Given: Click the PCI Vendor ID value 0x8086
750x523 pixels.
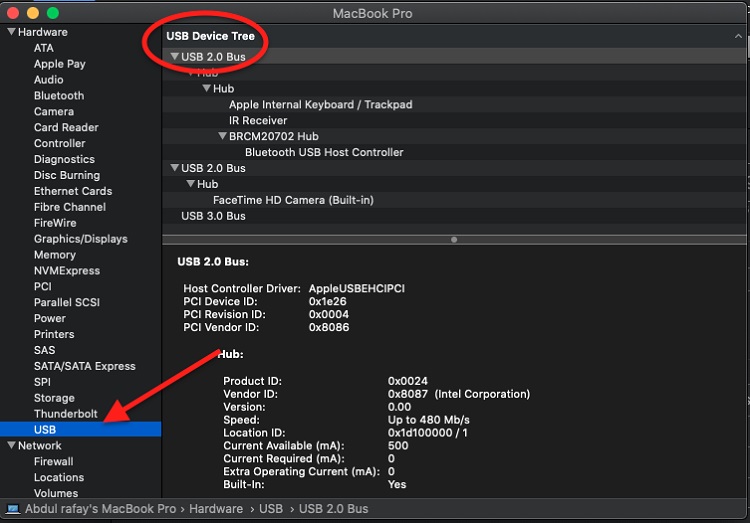Looking at the screenshot, I should coord(329,327).
